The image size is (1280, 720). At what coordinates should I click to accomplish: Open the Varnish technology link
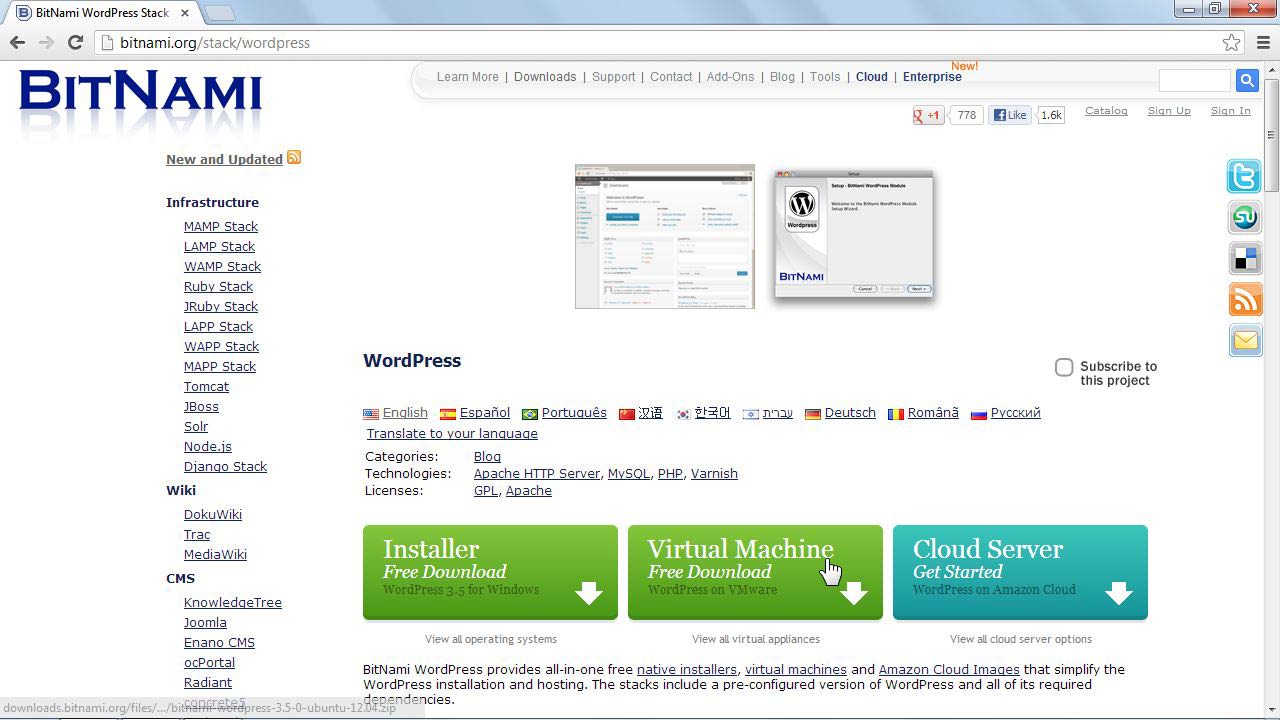click(714, 474)
